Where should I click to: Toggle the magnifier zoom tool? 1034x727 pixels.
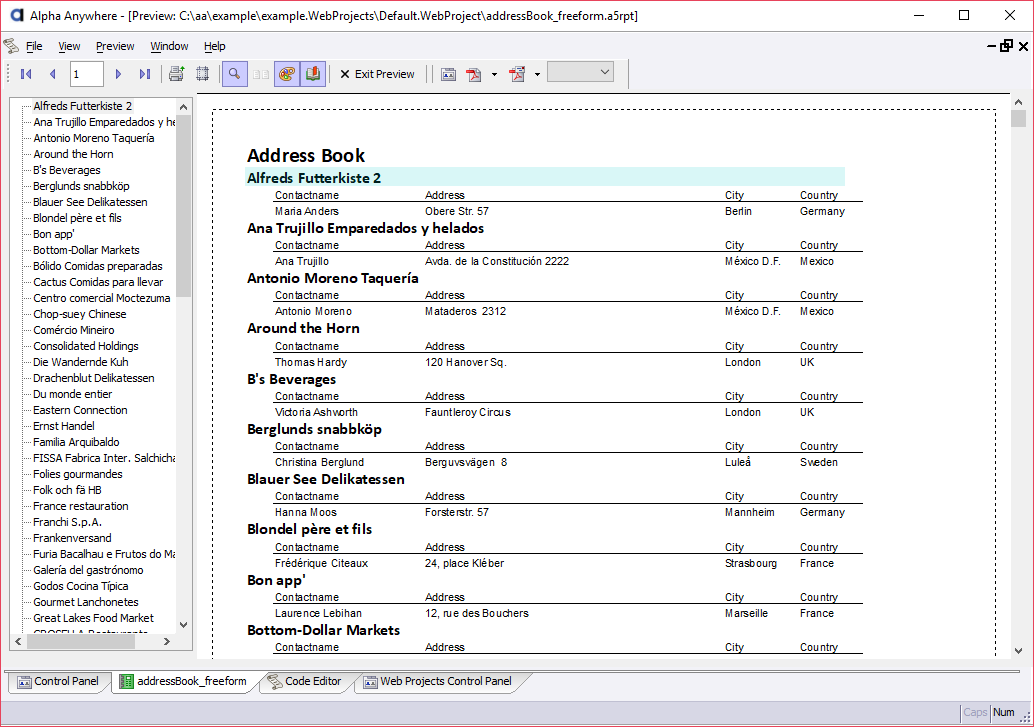pyautogui.click(x=235, y=74)
